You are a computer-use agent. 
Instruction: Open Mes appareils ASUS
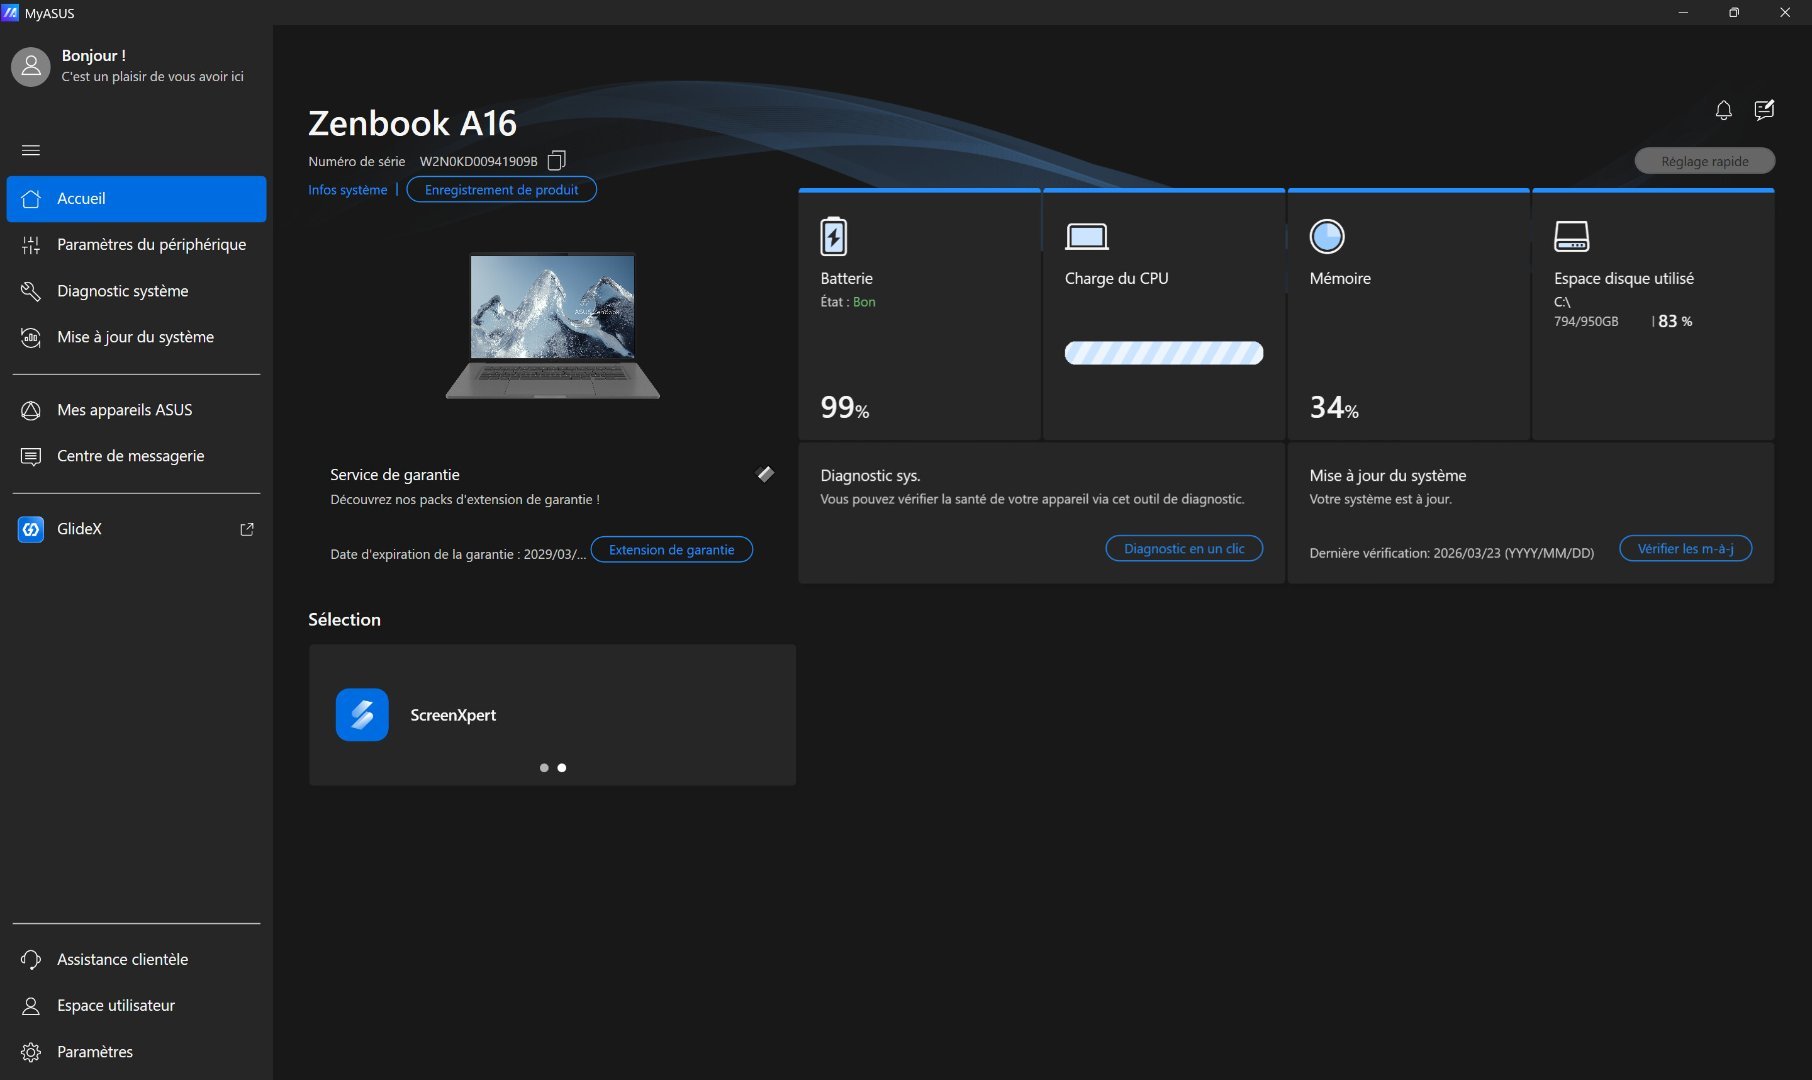pyautogui.click(x=136, y=410)
